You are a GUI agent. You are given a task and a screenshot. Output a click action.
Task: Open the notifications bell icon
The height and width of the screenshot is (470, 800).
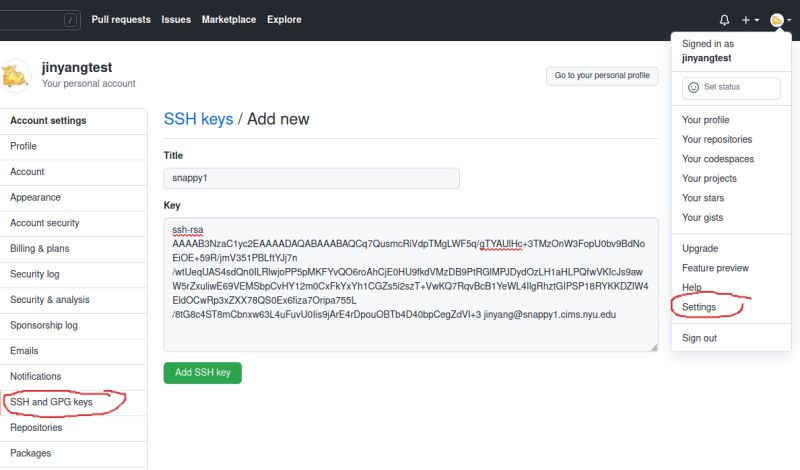pos(724,20)
